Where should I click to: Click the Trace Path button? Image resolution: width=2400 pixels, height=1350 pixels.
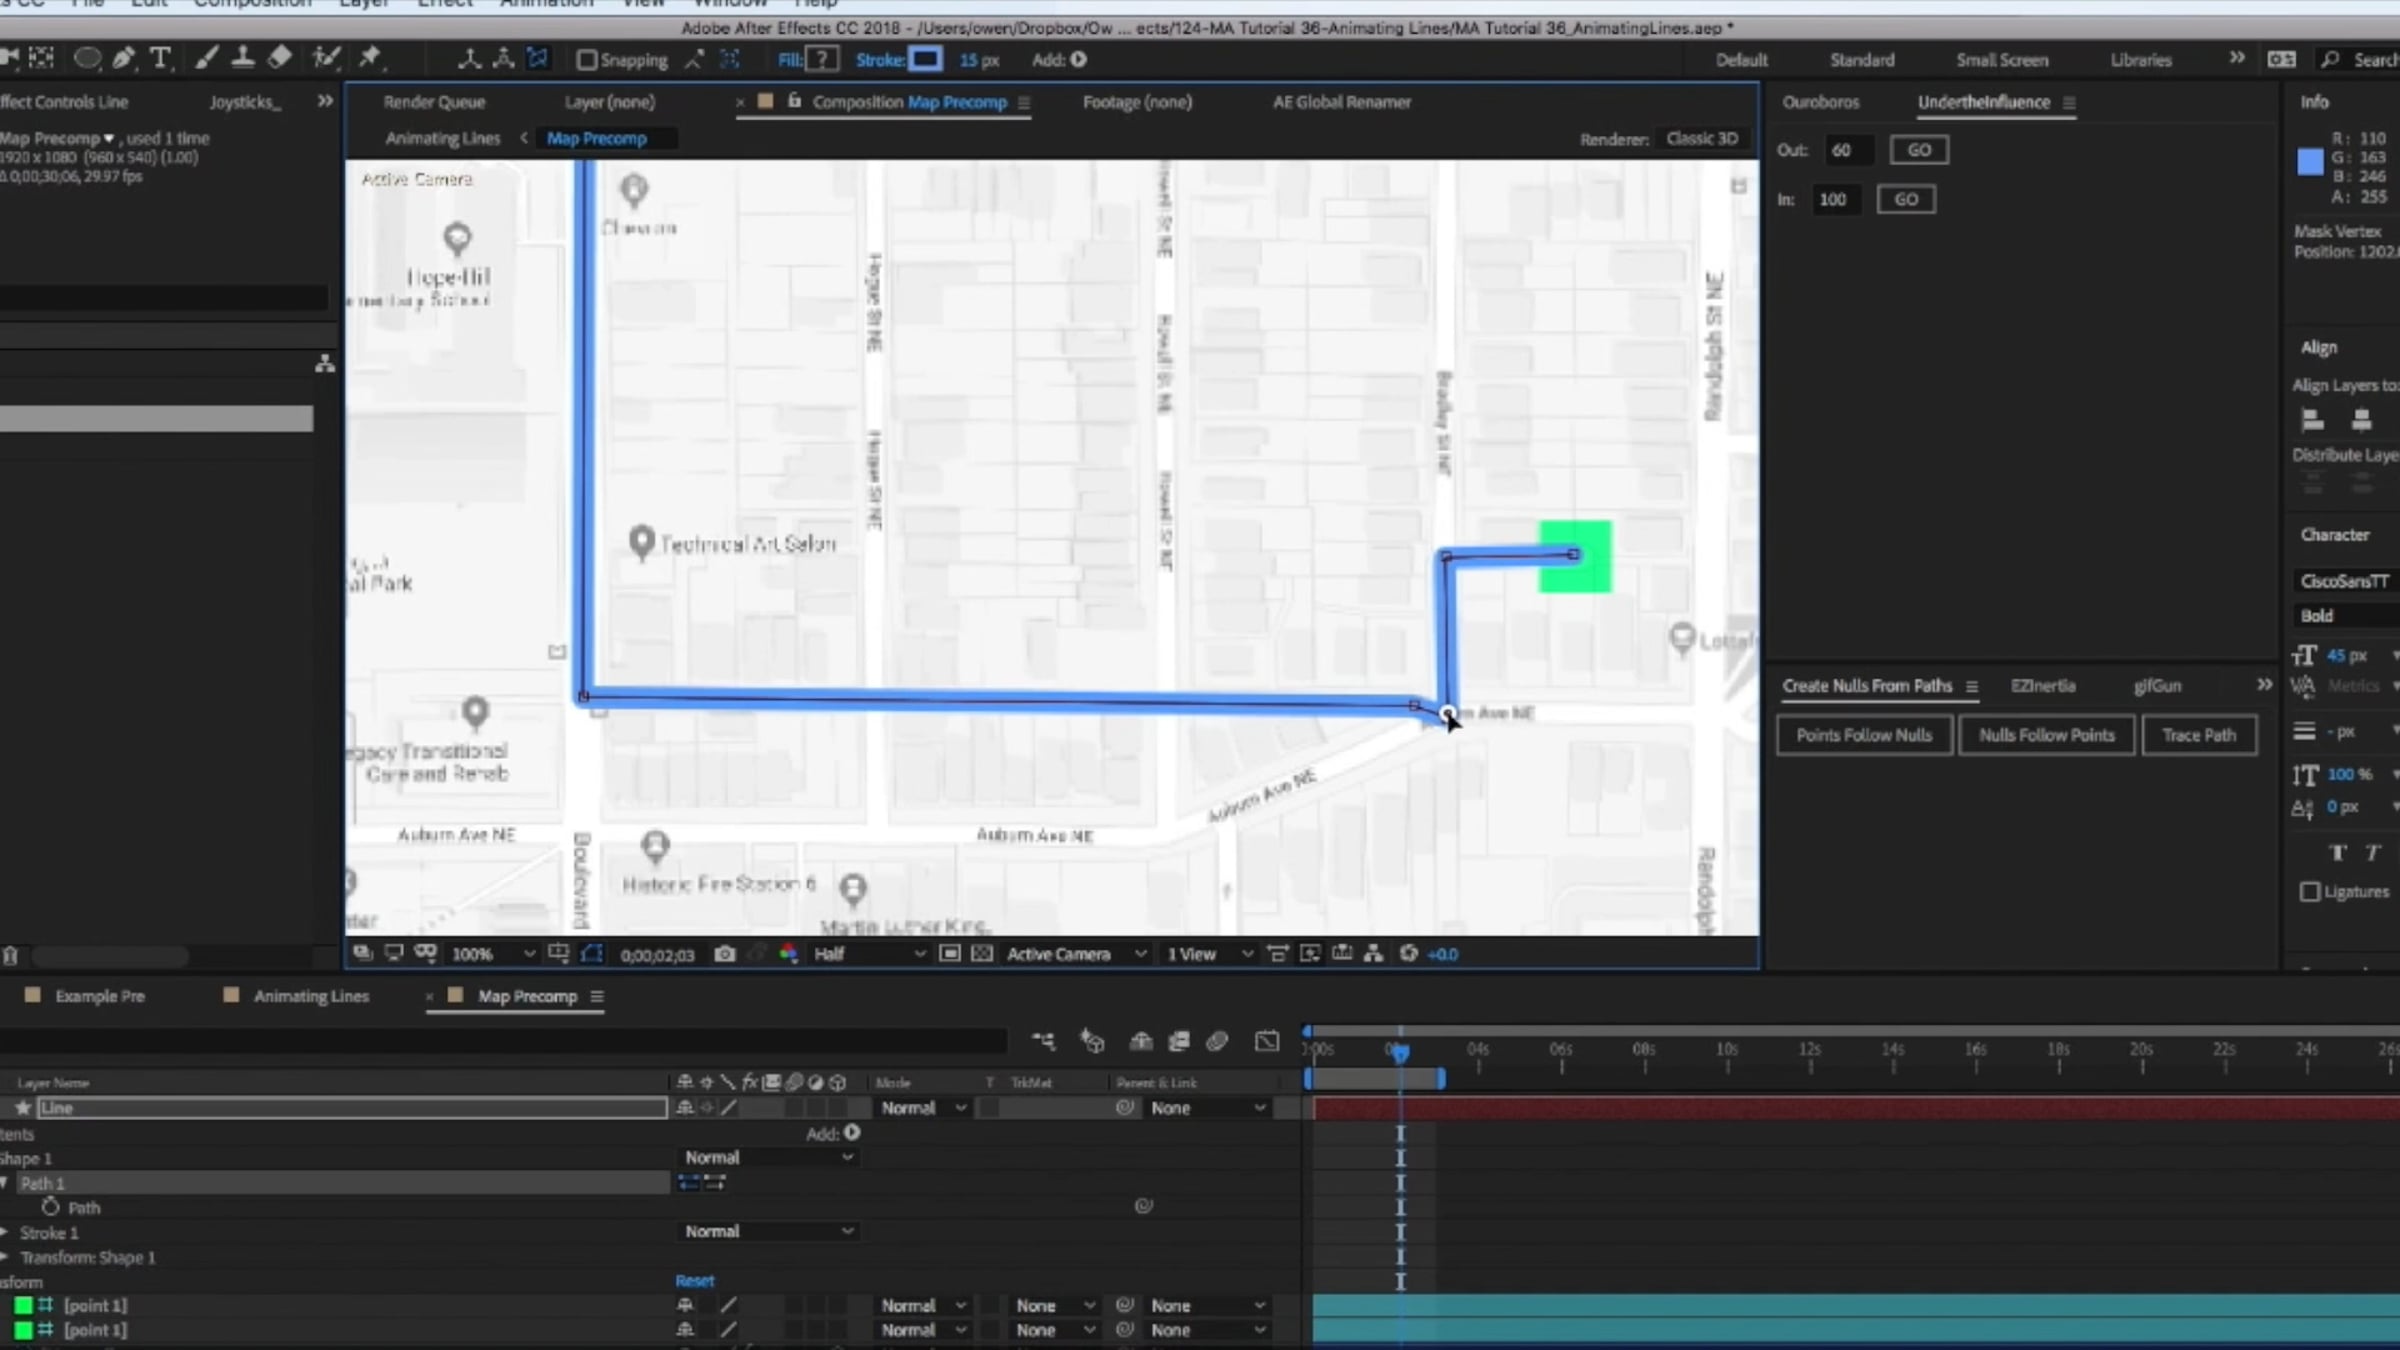pyautogui.click(x=2198, y=735)
